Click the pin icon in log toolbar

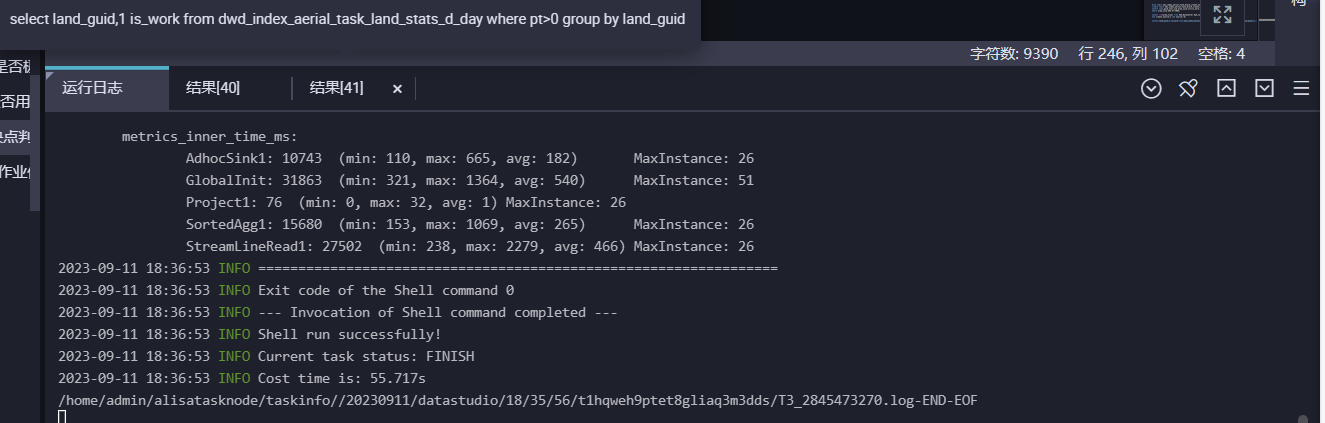point(1188,89)
